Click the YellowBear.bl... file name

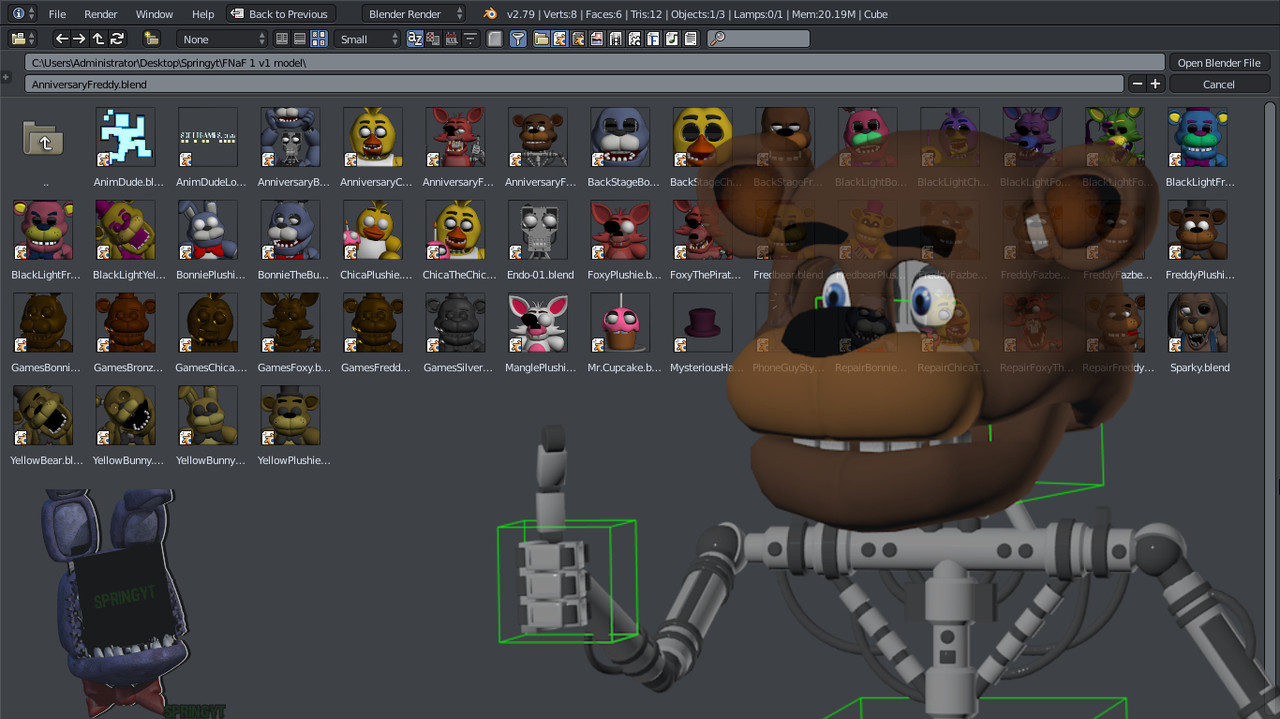[47, 461]
